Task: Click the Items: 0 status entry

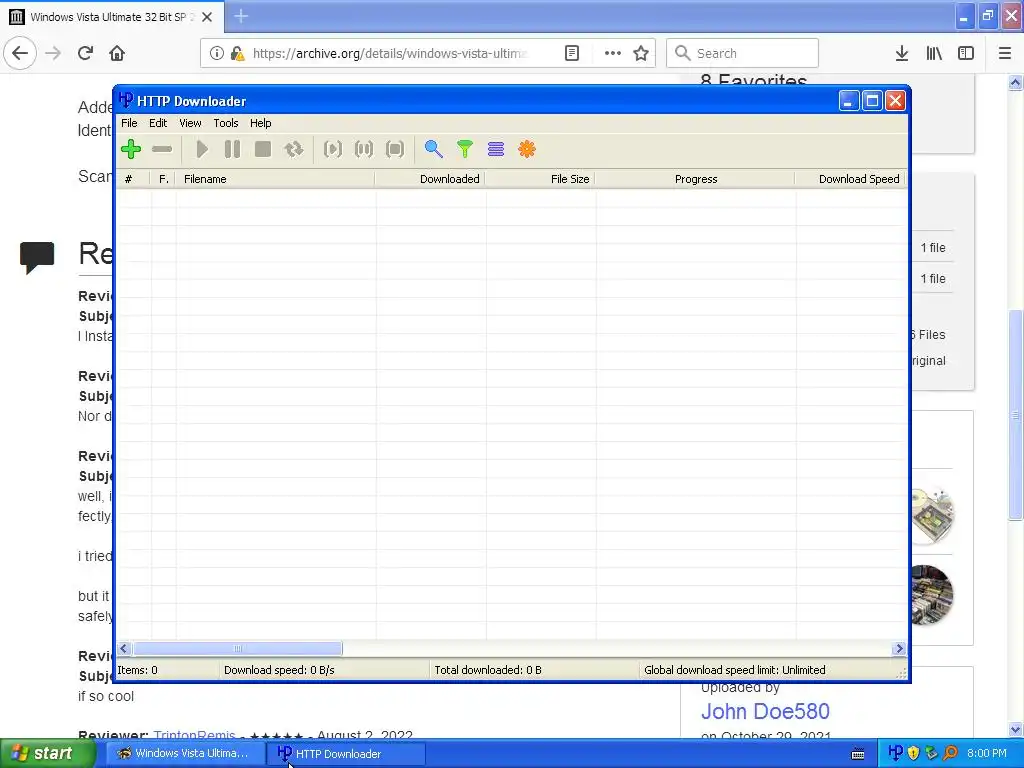Action: pos(137,670)
